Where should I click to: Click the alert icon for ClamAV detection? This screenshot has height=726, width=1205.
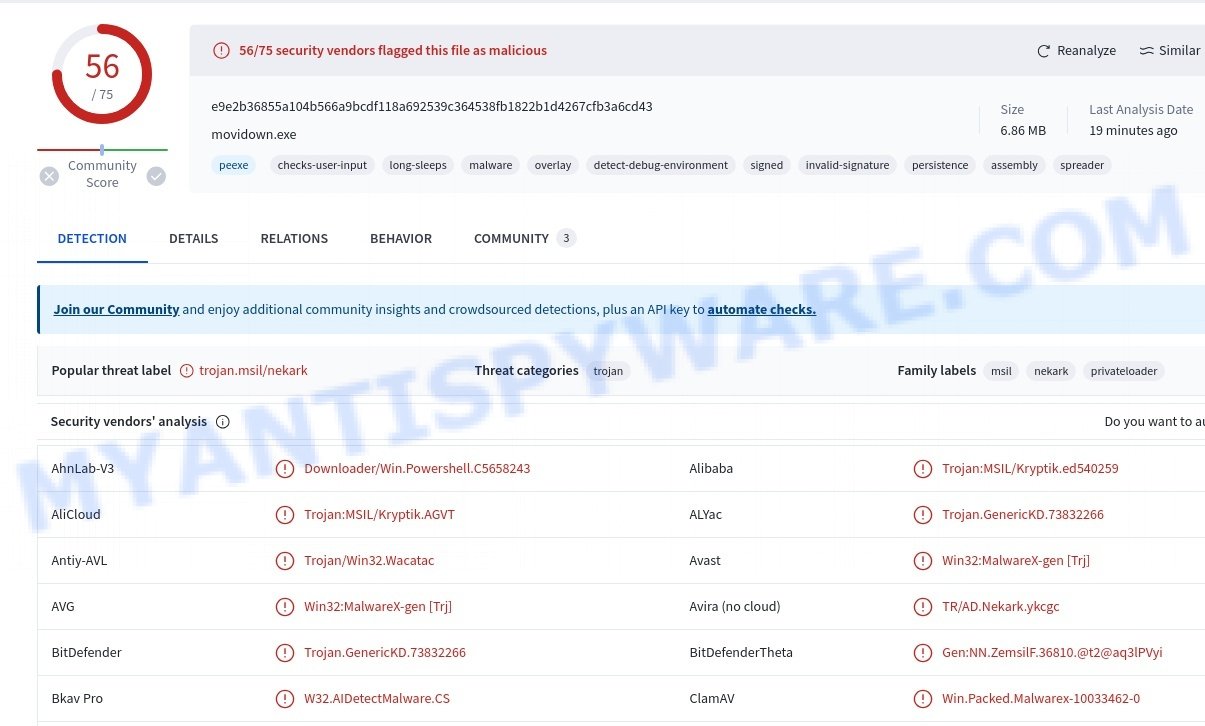tap(923, 699)
